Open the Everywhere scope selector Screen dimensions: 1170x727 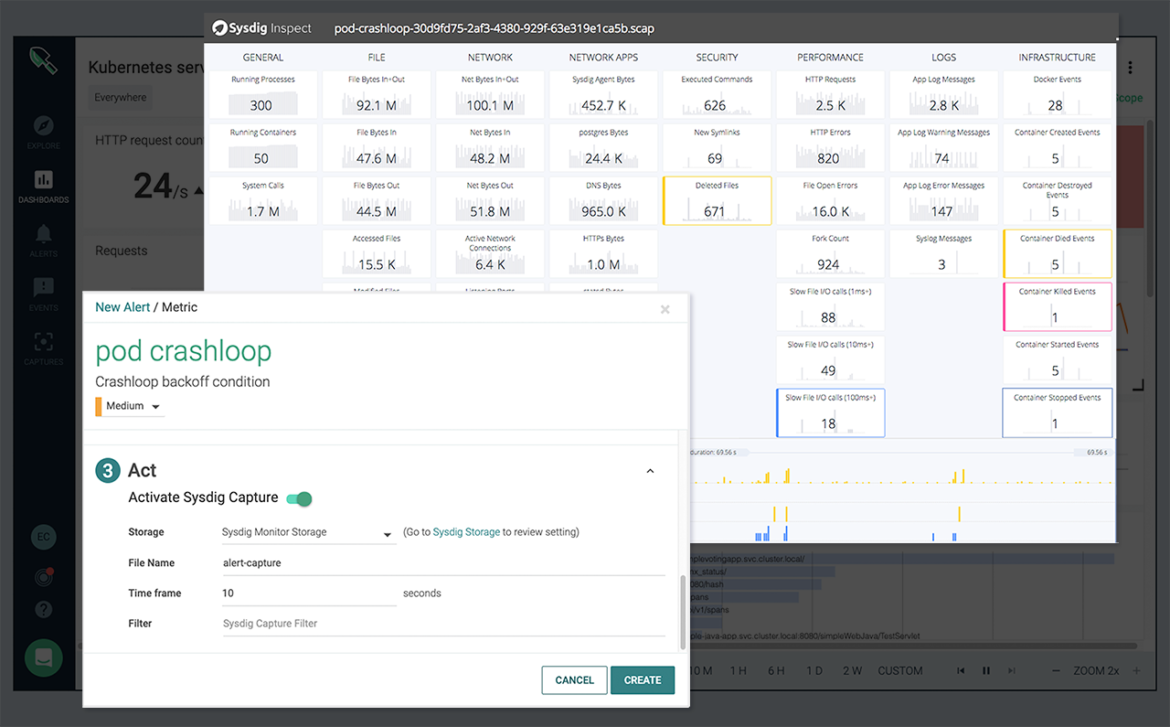click(120, 97)
